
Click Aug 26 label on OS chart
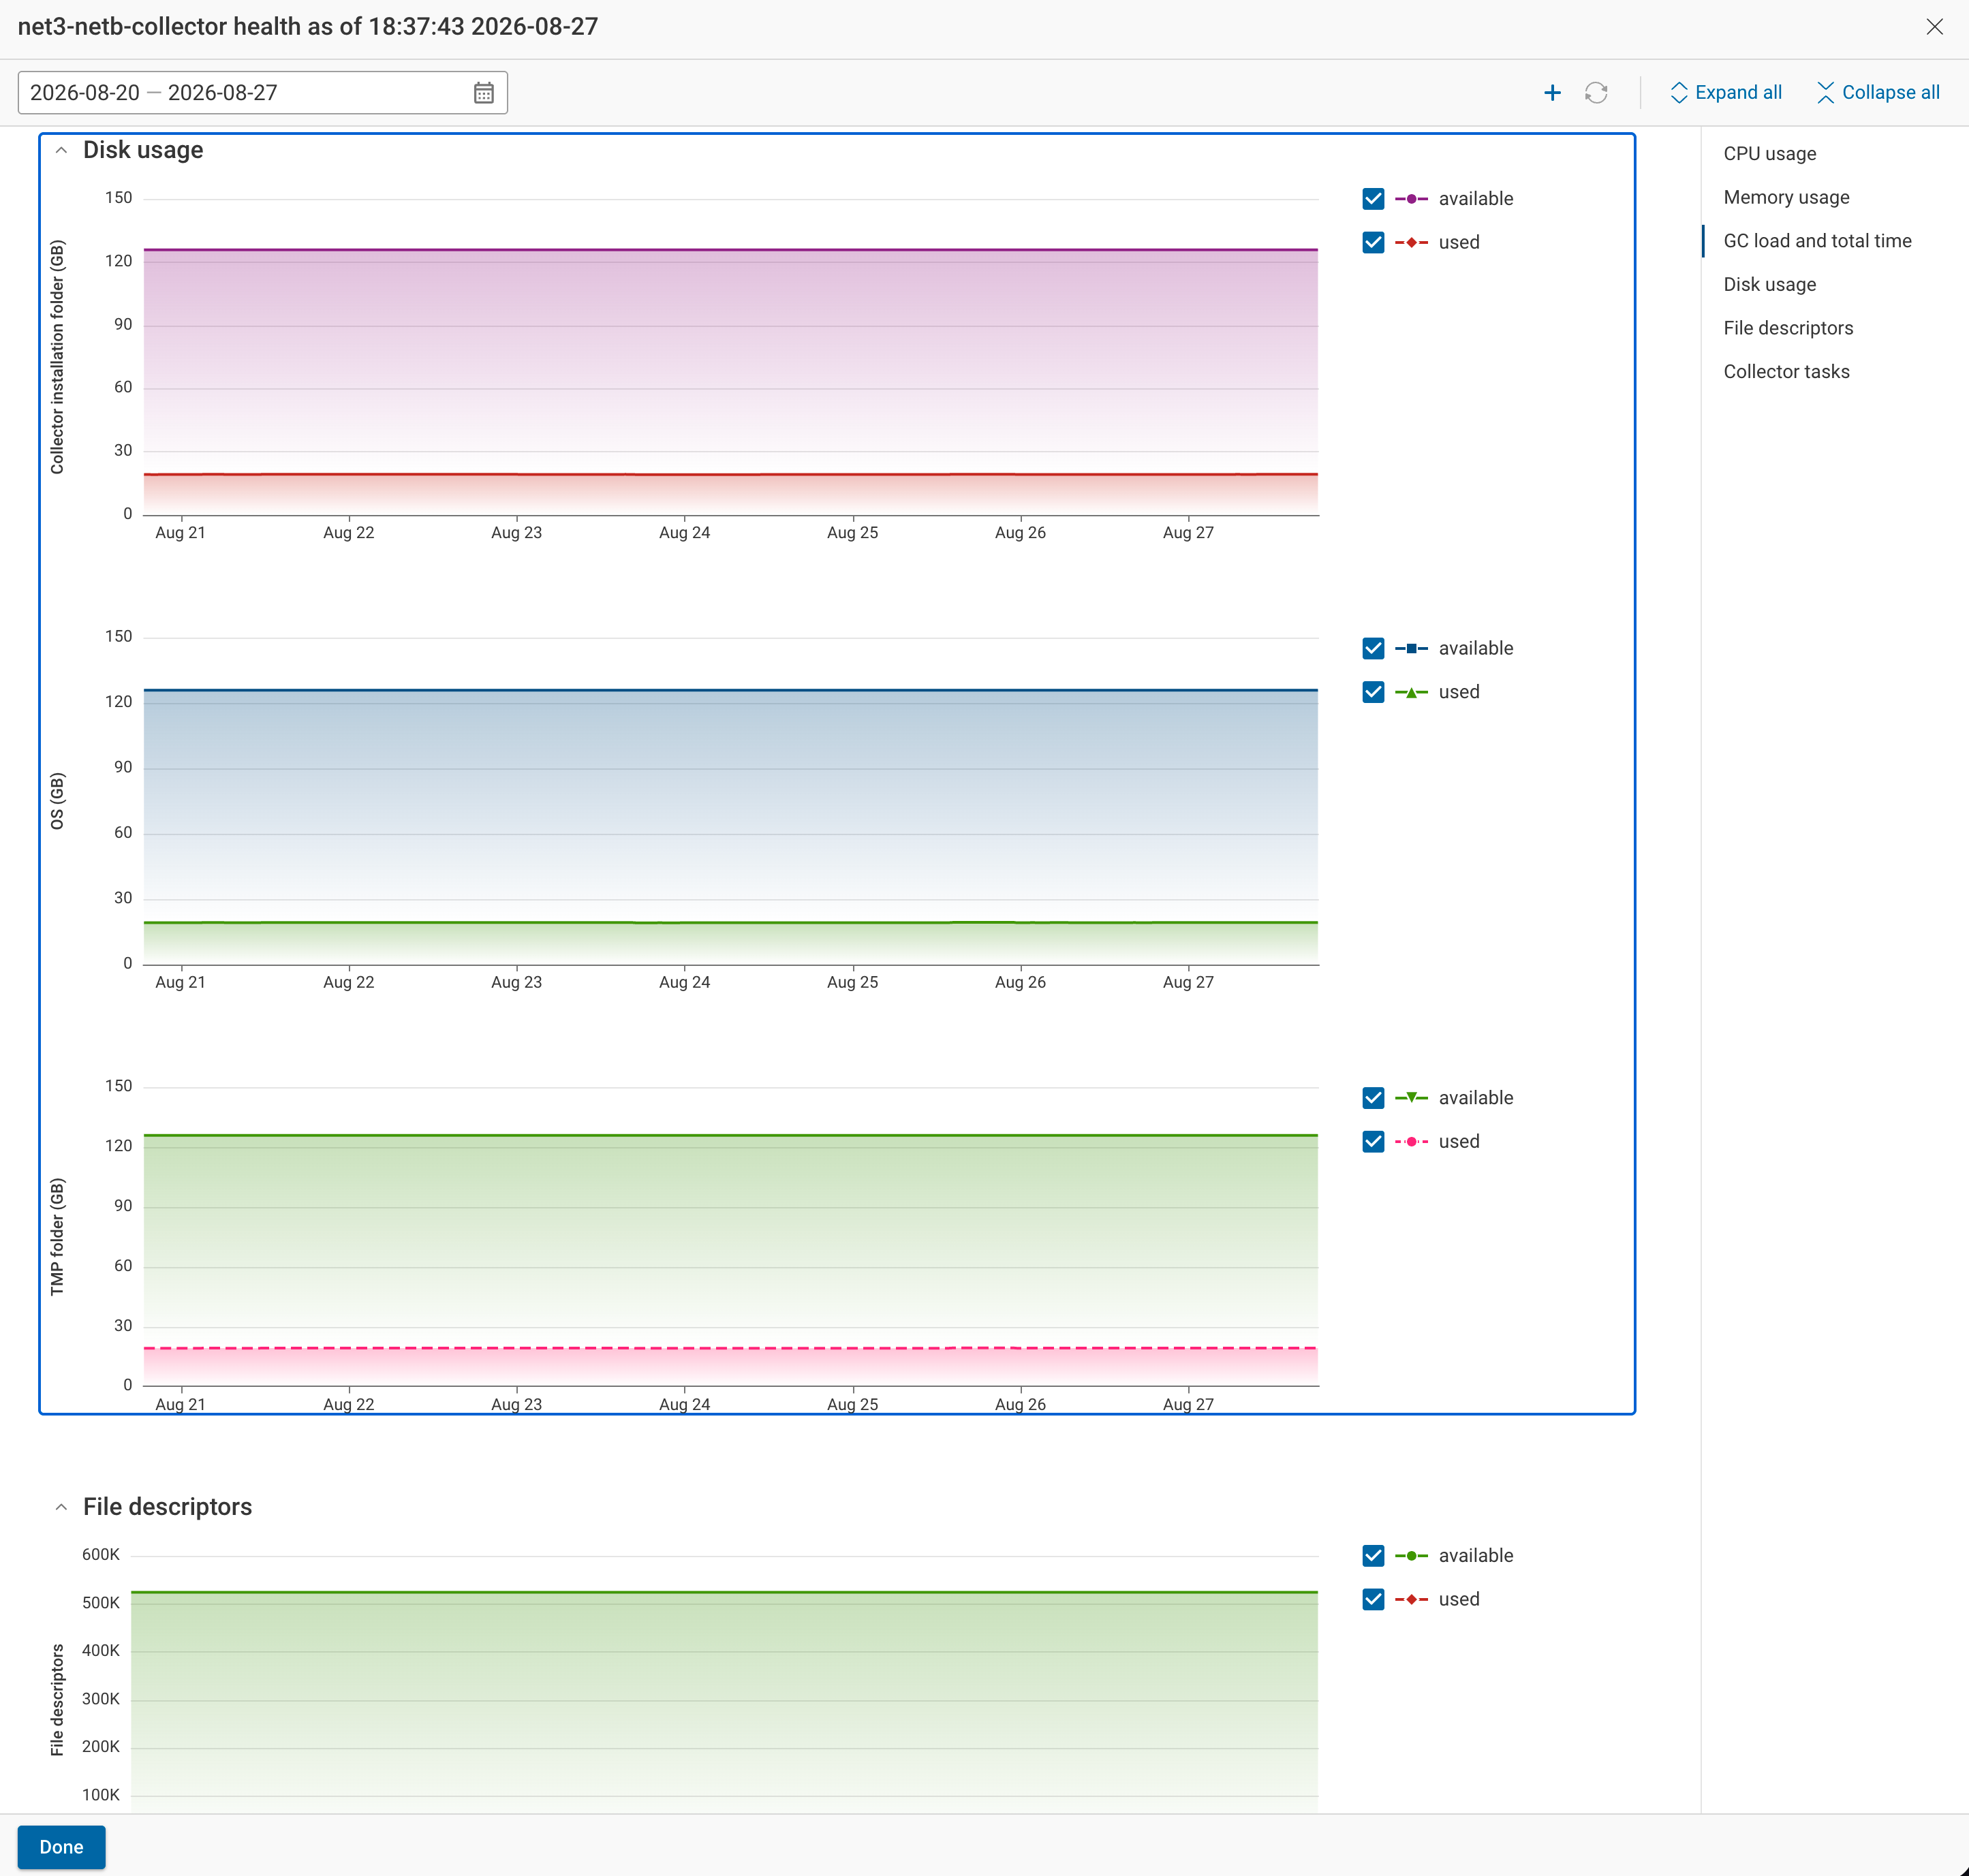coord(1020,982)
